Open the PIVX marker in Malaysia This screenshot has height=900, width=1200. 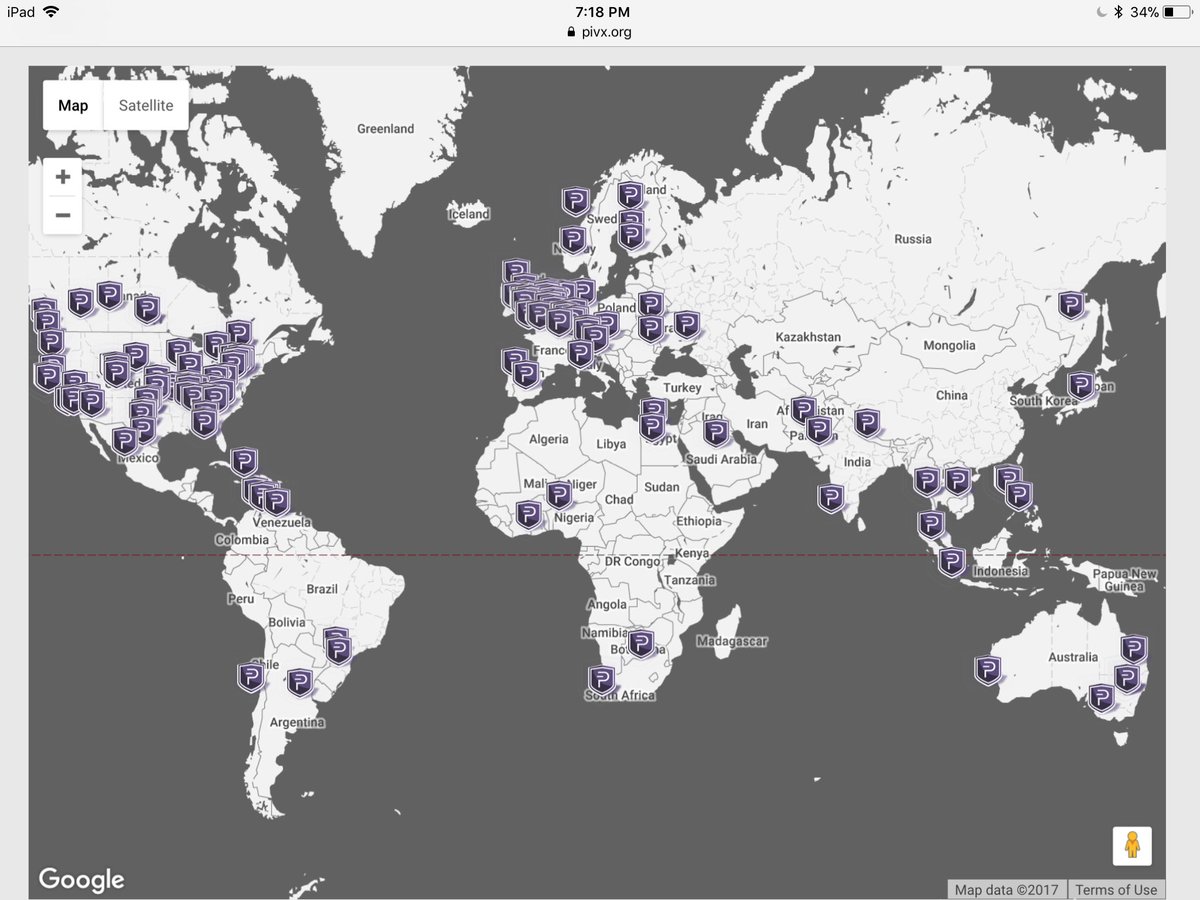931,525
